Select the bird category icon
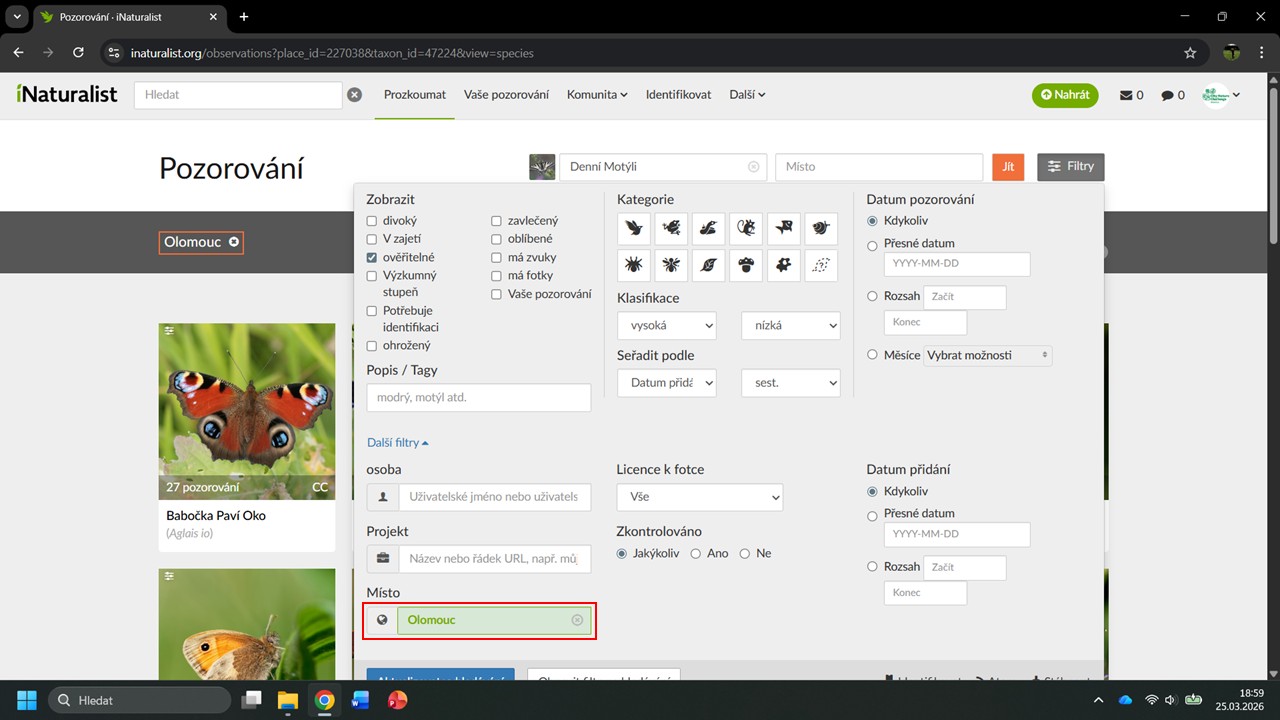The height and width of the screenshot is (720, 1280). (x=634, y=229)
